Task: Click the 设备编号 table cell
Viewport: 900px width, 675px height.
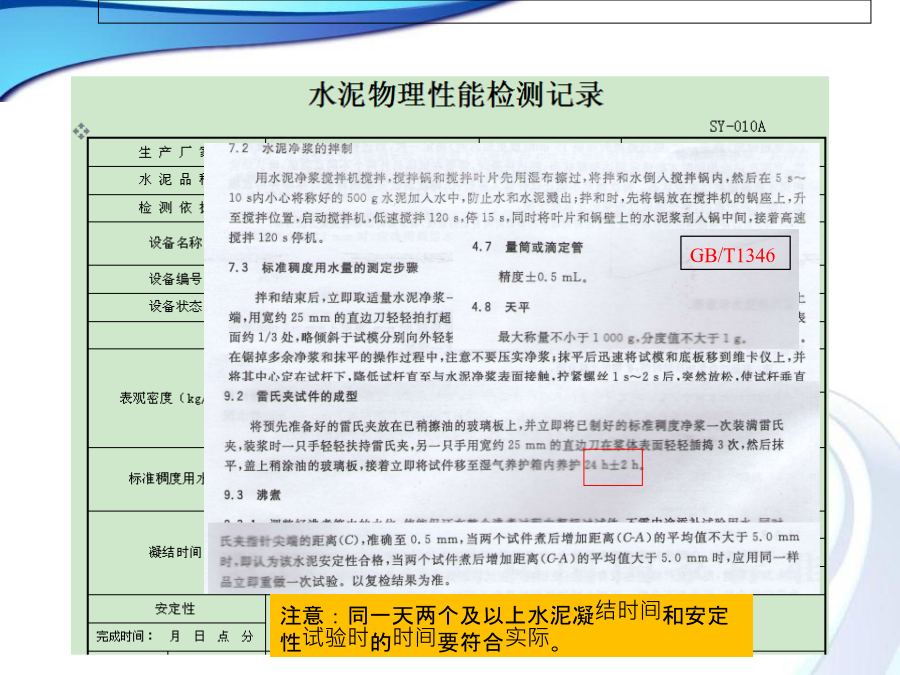Action: point(146,280)
